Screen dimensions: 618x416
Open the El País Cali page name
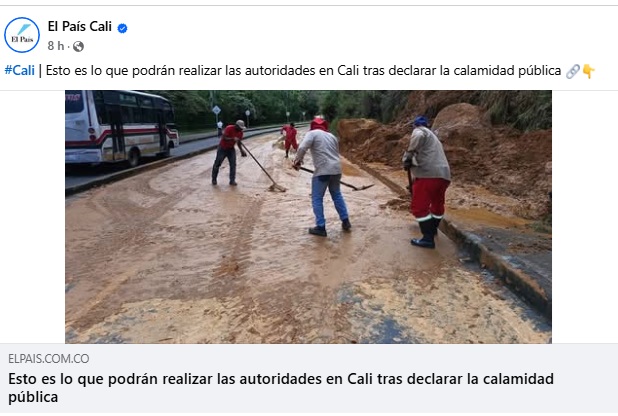tap(80, 26)
